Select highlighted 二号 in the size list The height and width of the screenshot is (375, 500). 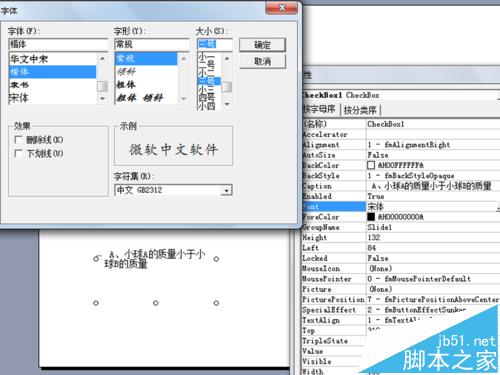click(209, 81)
